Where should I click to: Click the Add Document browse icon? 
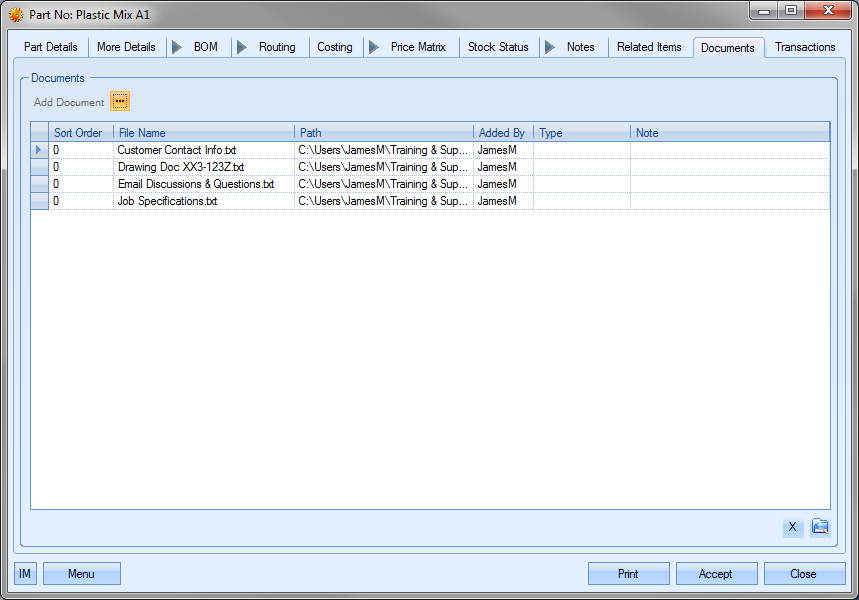pyautogui.click(x=120, y=101)
